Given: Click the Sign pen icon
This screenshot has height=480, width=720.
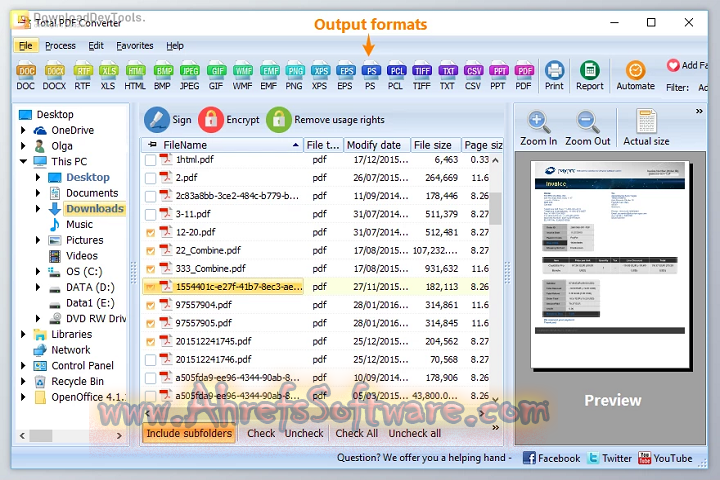Looking at the screenshot, I should 157,120.
